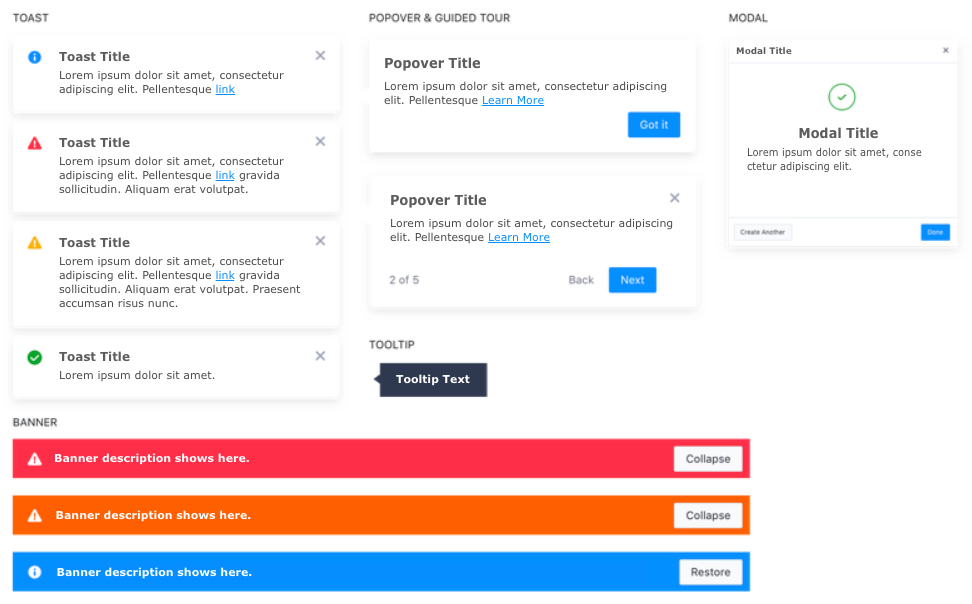972x604 pixels.
Task: Close the guided tour popover
Action: (x=675, y=198)
